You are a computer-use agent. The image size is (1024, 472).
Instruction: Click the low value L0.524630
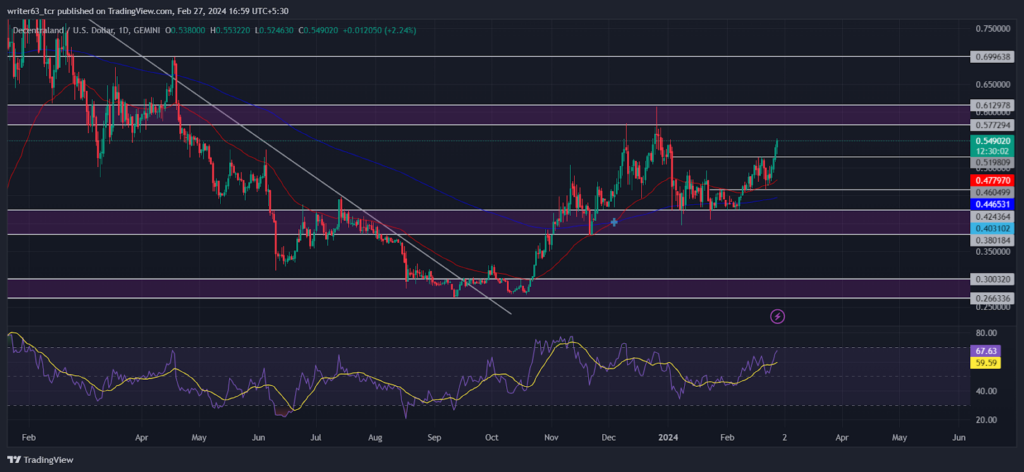[x=276, y=30]
